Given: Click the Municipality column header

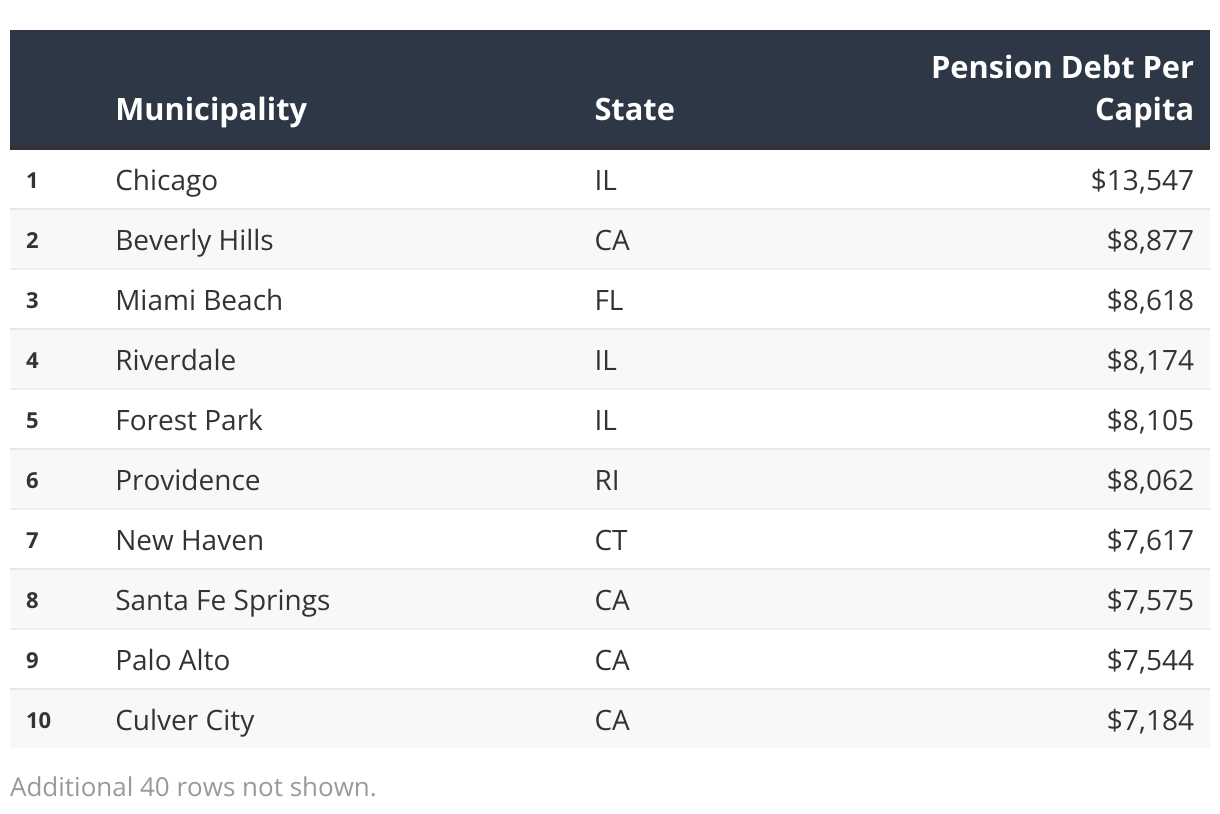Looking at the screenshot, I should point(211,109).
